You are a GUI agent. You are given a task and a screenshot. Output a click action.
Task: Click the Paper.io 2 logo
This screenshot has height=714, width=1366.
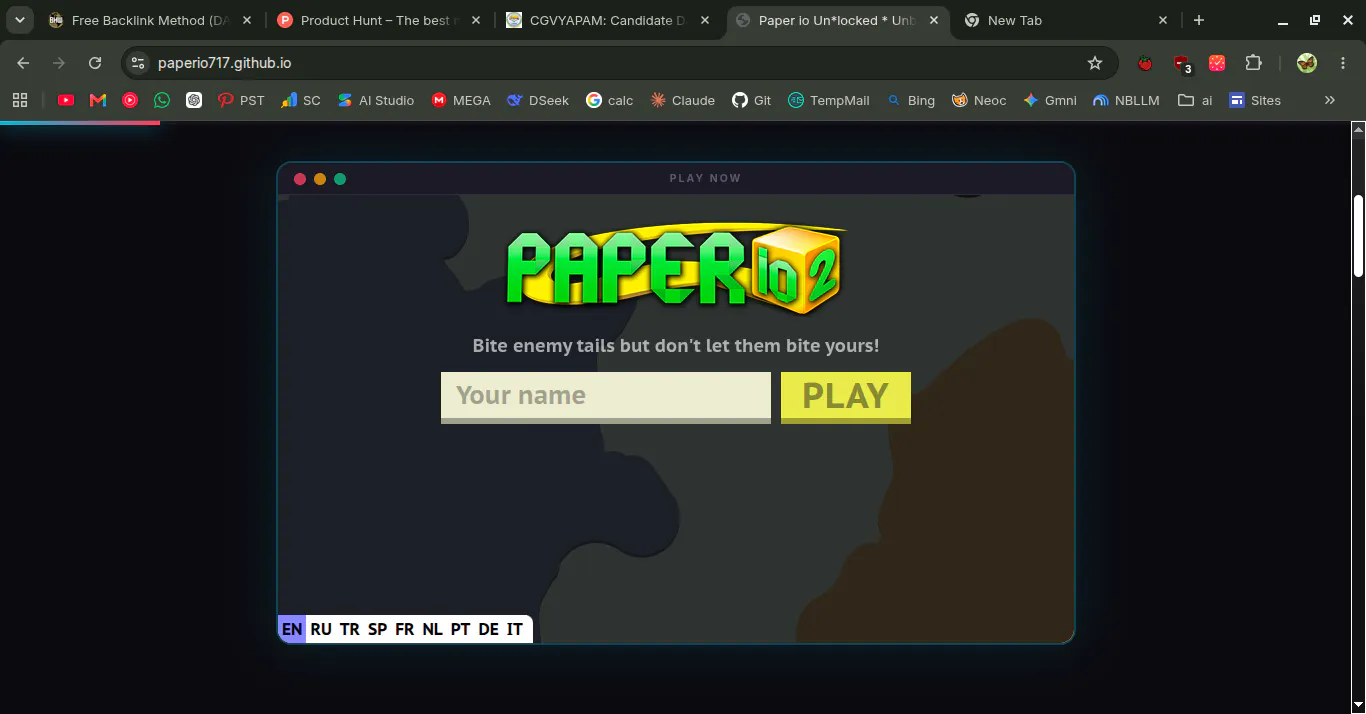(675, 267)
